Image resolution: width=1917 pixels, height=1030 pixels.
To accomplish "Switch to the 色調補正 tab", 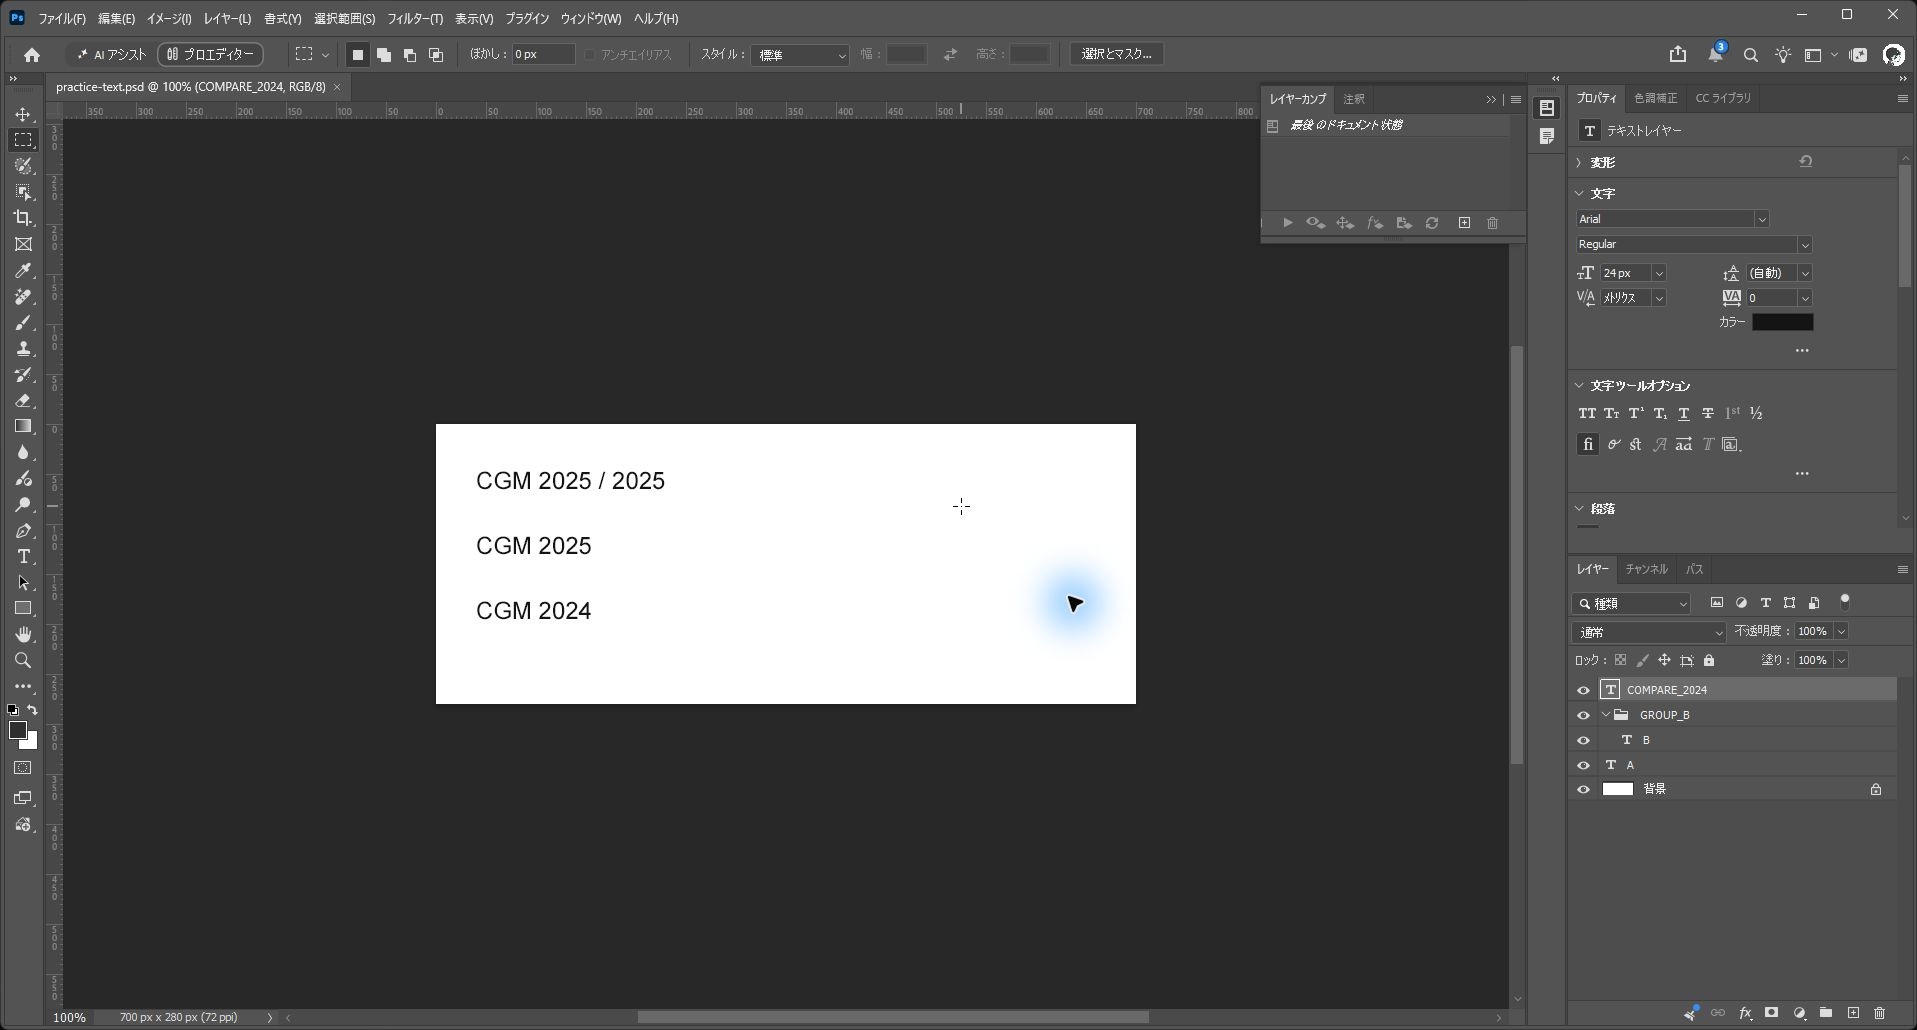I will tap(1655, 98).
